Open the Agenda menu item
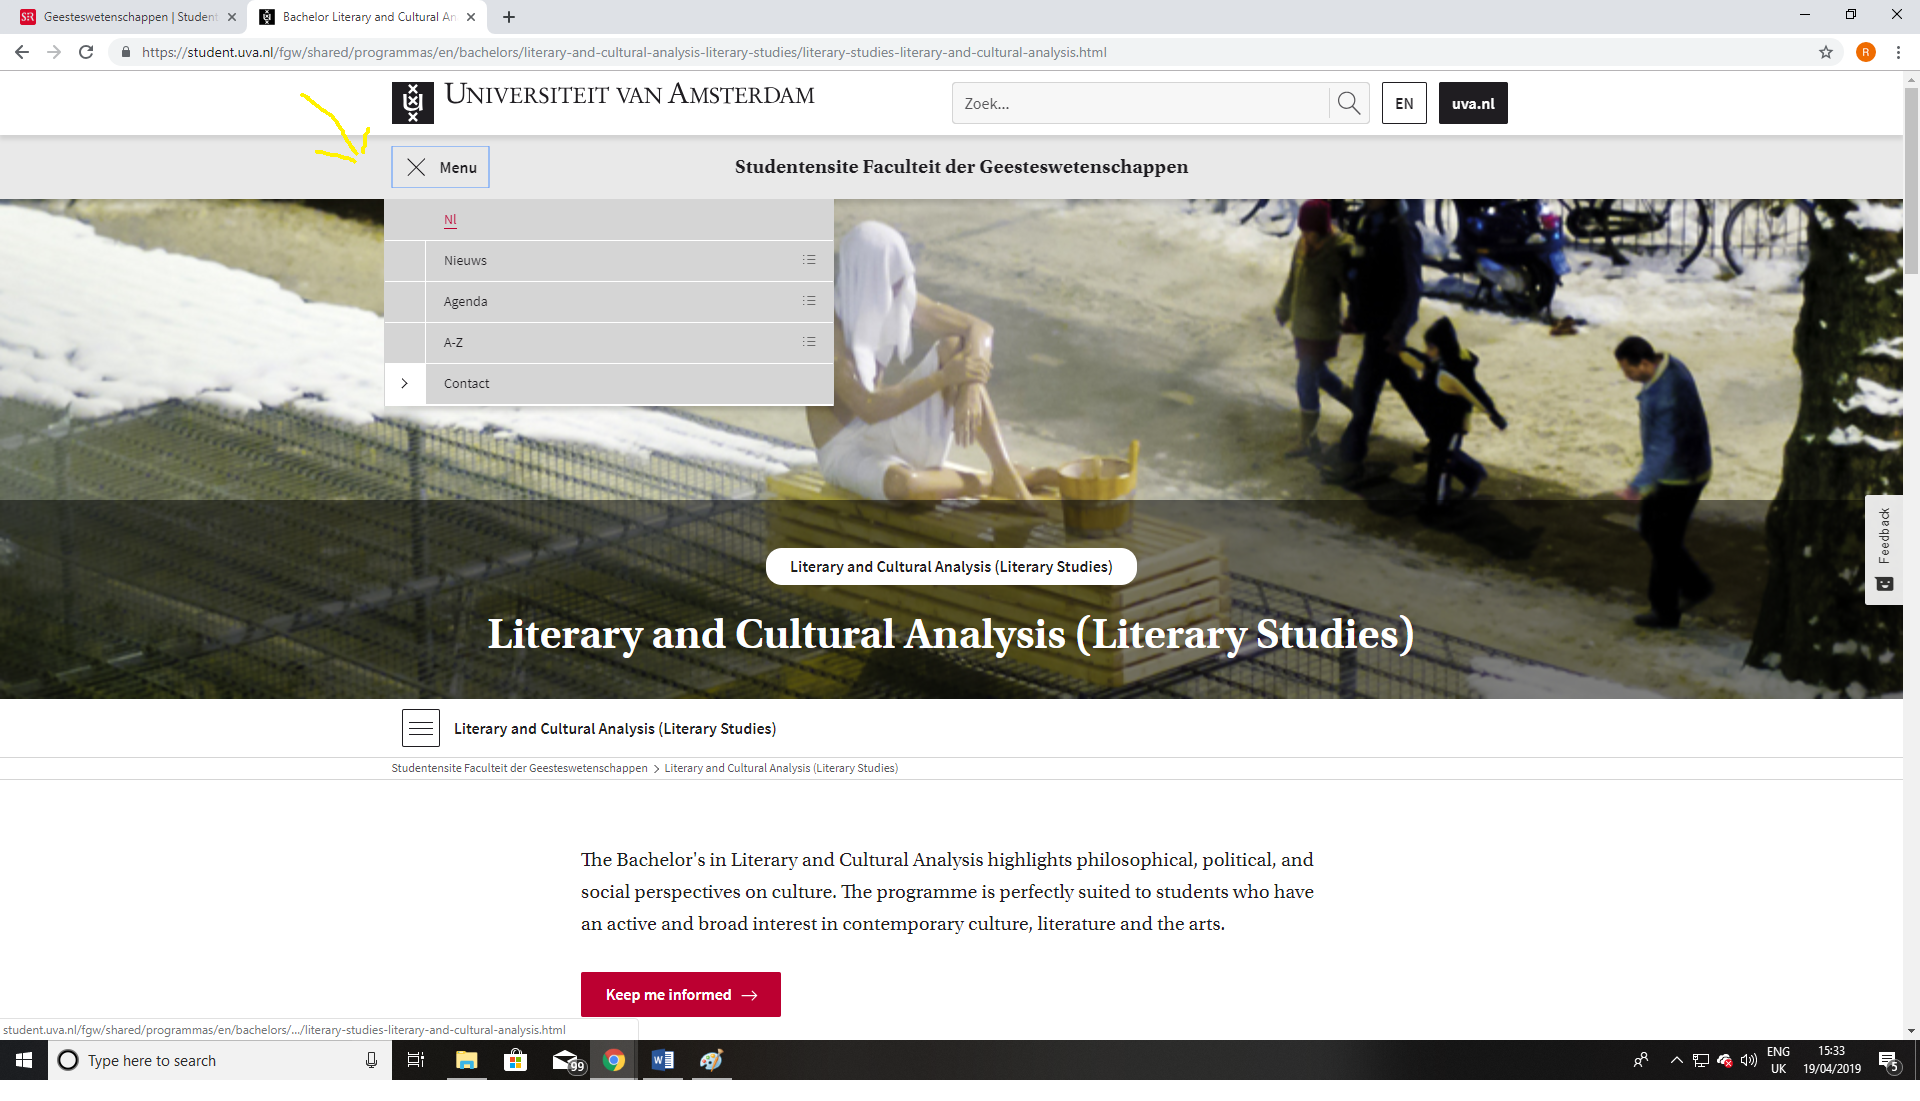The image size is (1920, 1101). (x=465, y=301)
